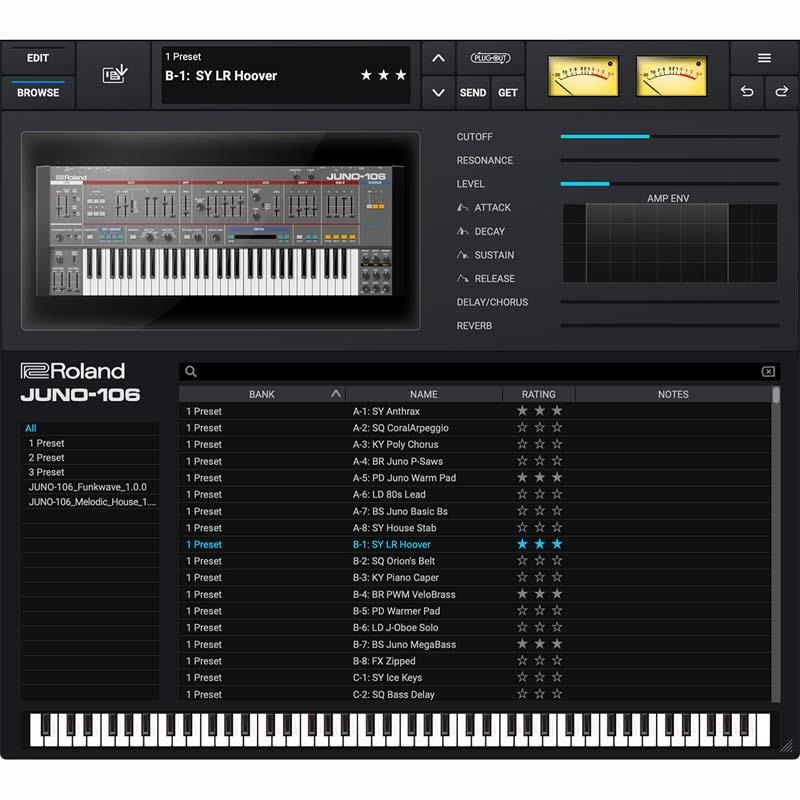800x800 pixels.
Task: Rate C-2: SQ Bass Delay stars
Action: coord(539,694)
